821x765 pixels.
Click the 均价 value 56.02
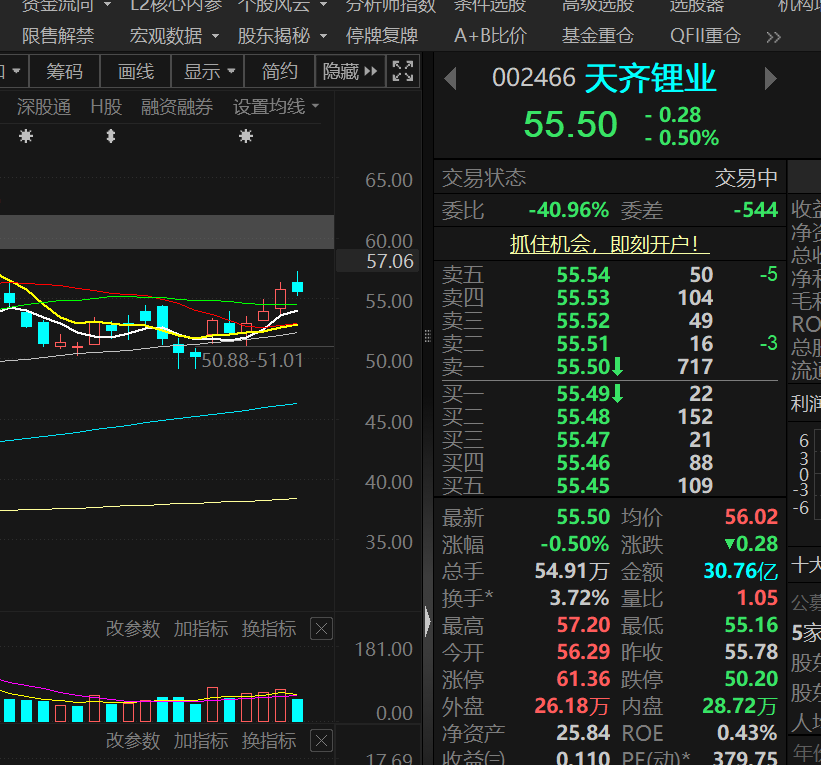click(x=751, y=517)
